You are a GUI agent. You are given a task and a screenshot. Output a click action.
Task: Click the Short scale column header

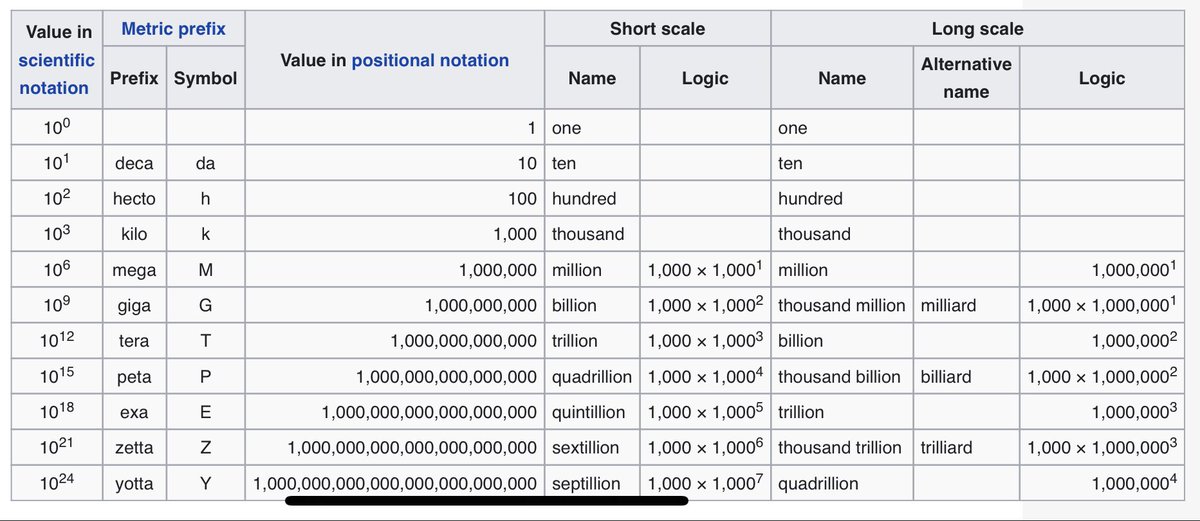pyautogui.click(x=657, y=29)
